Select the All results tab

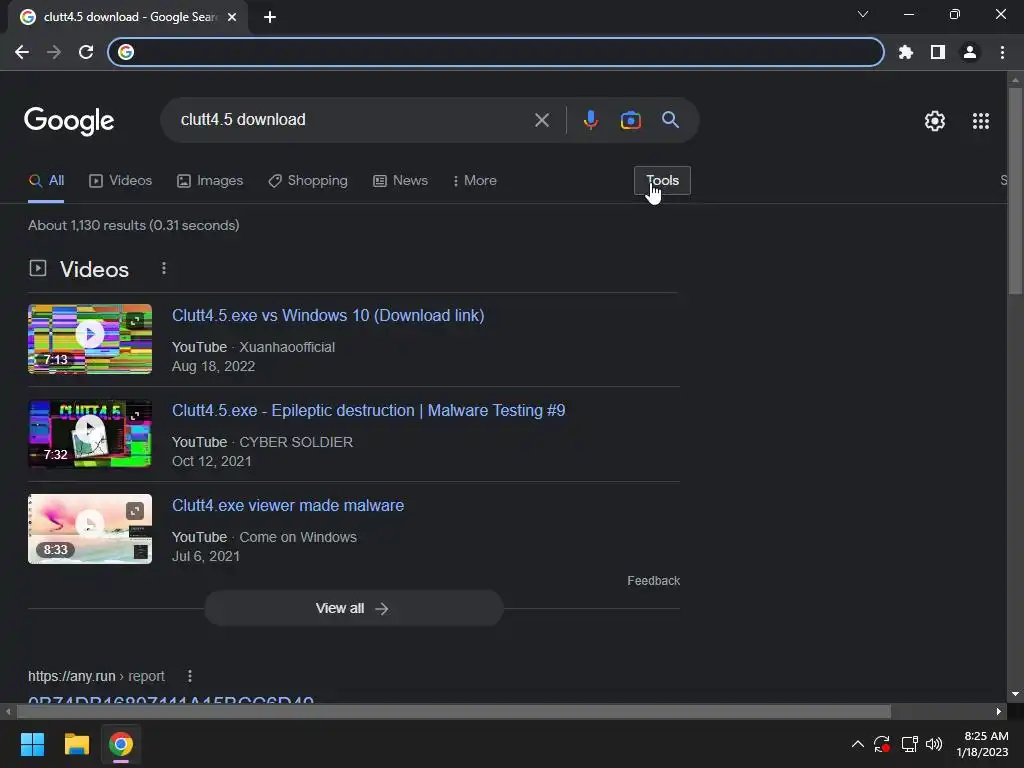46,181
